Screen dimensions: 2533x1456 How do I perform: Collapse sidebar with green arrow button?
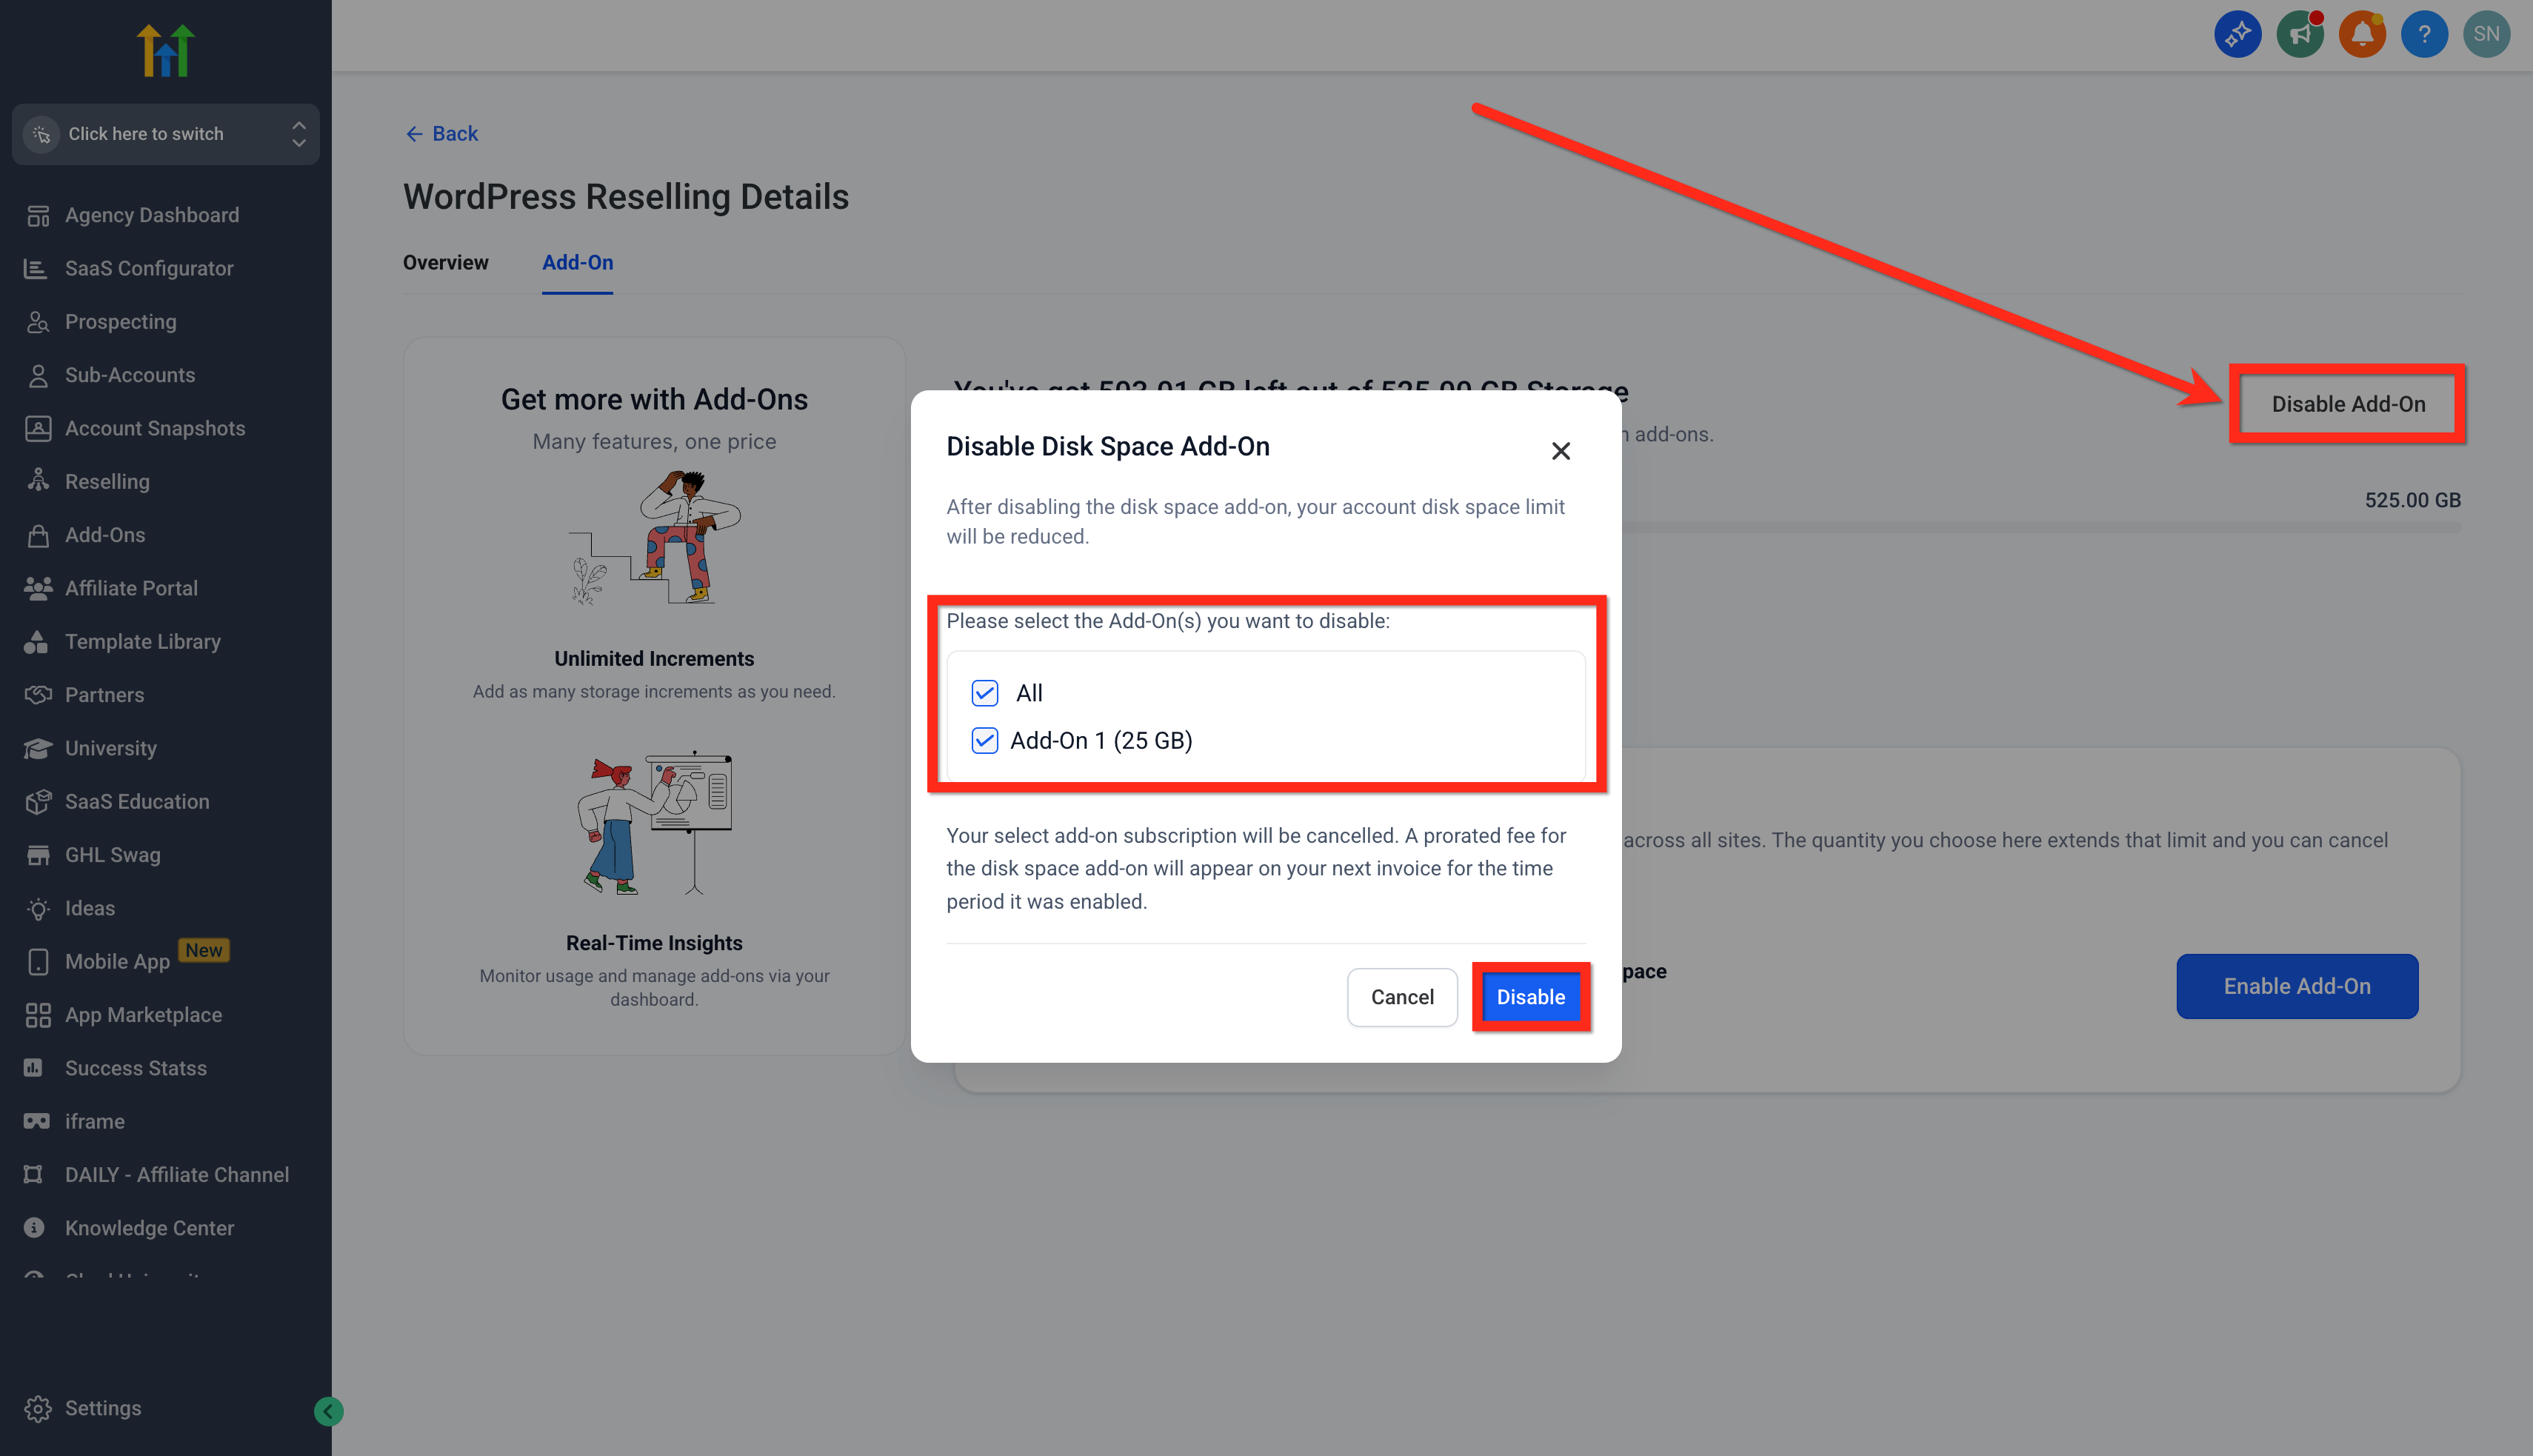point(328,1411)
